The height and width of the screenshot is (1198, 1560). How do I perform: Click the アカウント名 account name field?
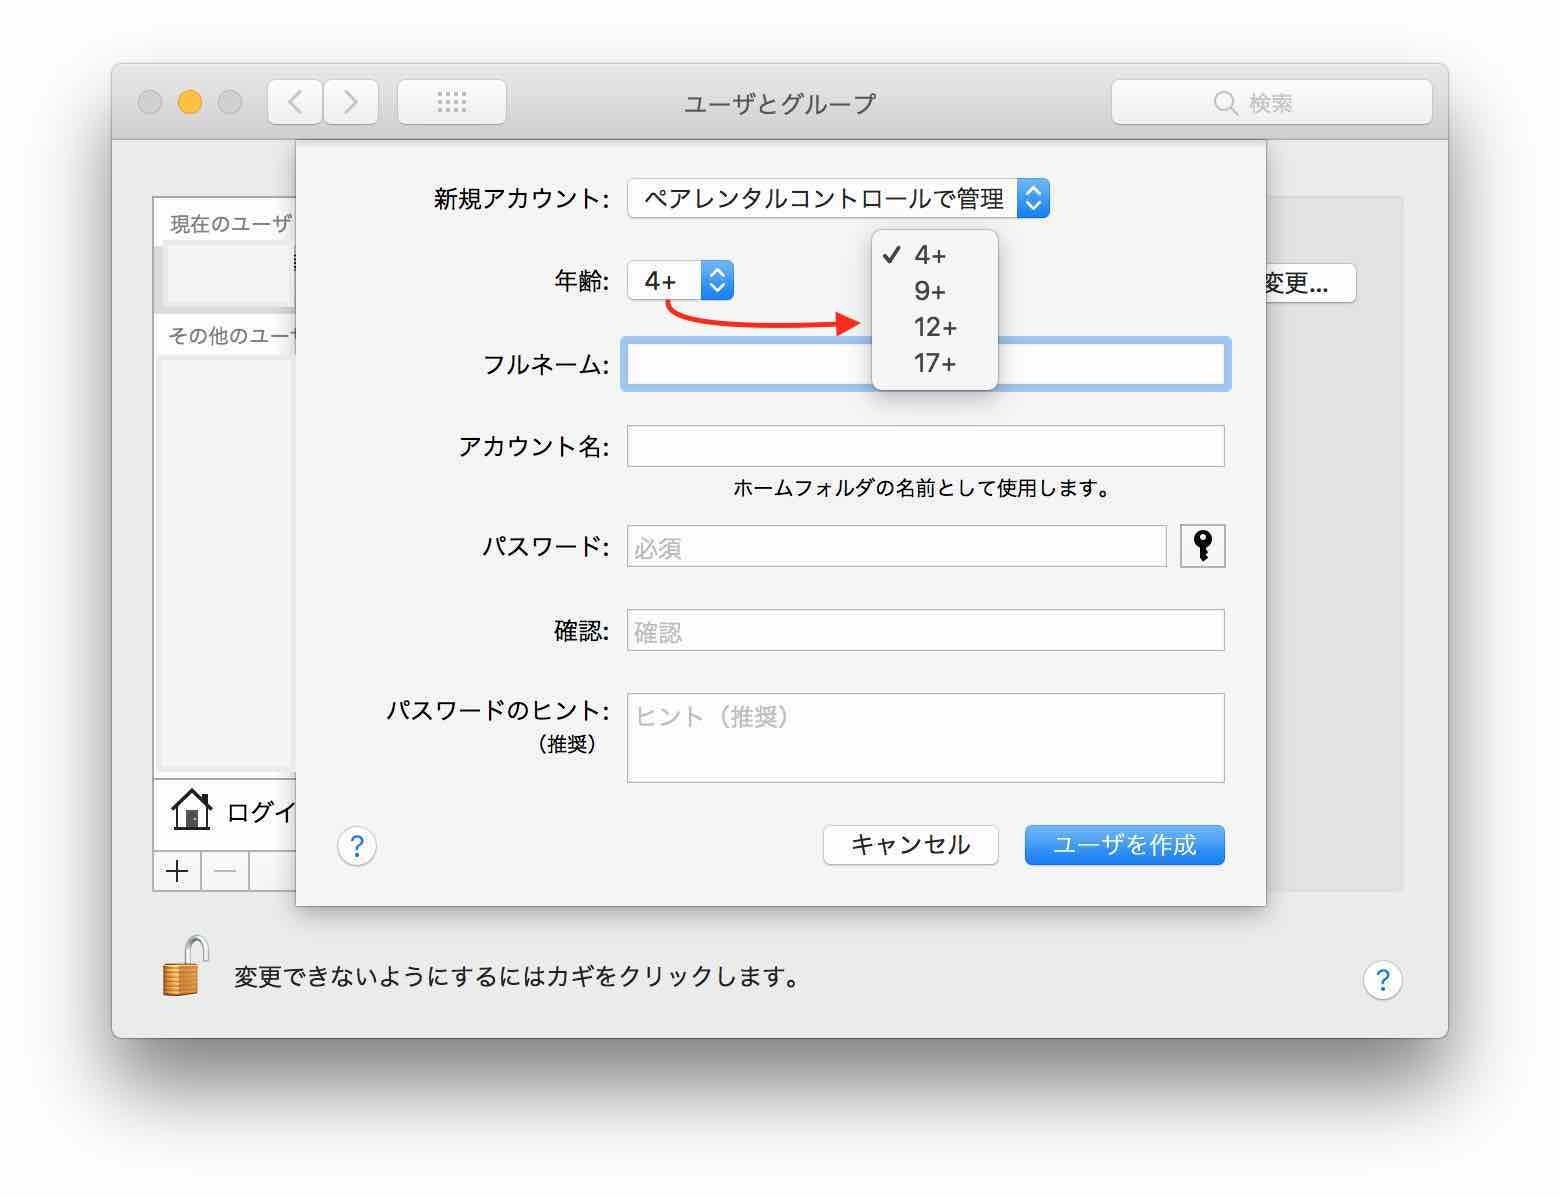click(926, 446)
